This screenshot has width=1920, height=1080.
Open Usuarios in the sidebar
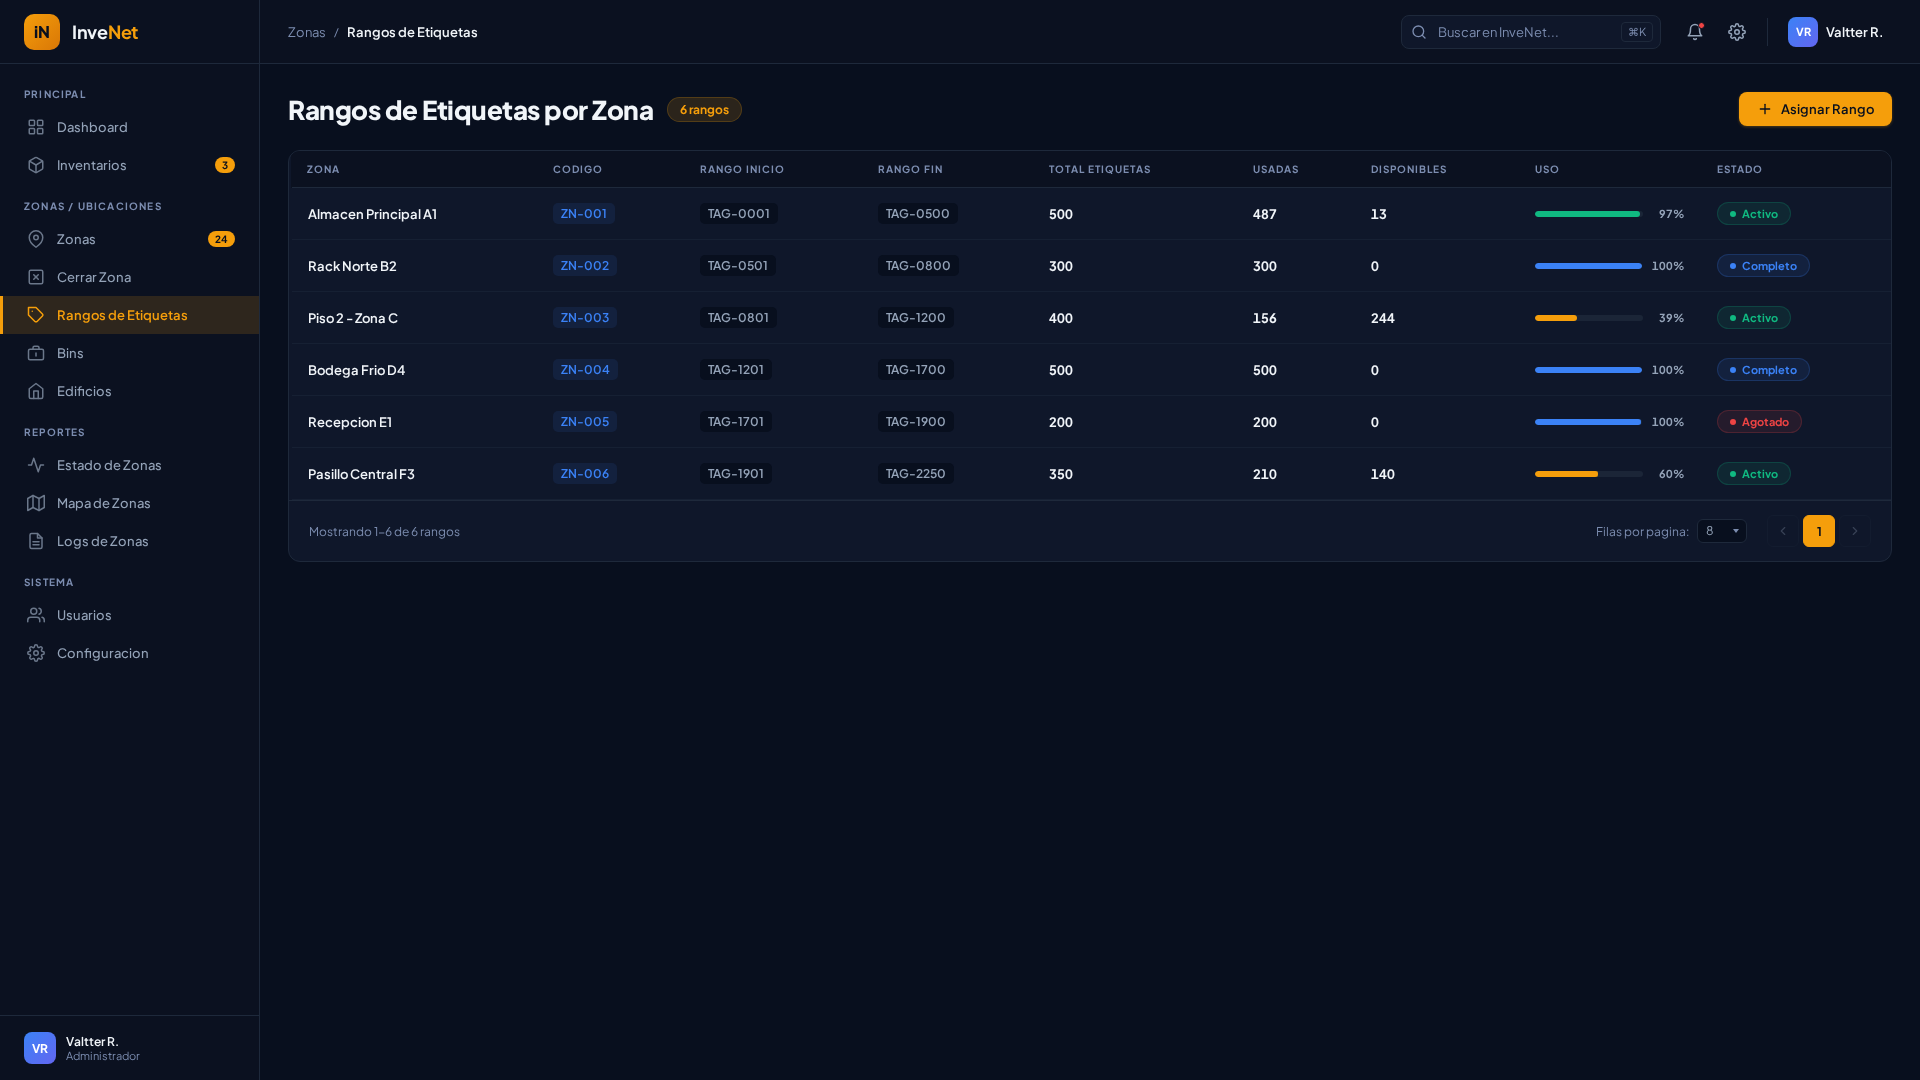(84, 615)
